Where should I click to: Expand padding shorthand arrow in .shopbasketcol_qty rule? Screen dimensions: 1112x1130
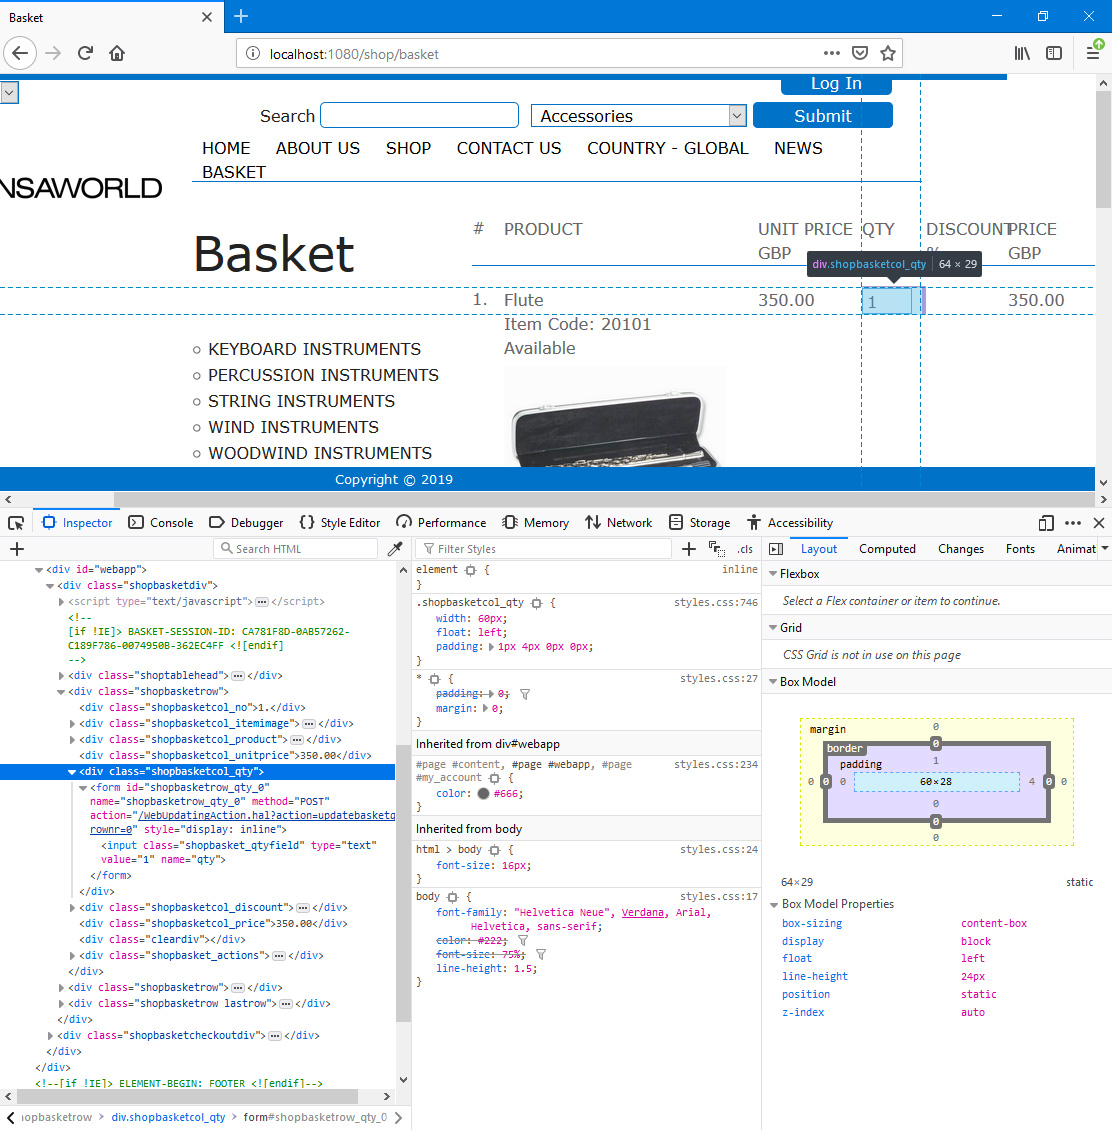click(x=491, y=647)
